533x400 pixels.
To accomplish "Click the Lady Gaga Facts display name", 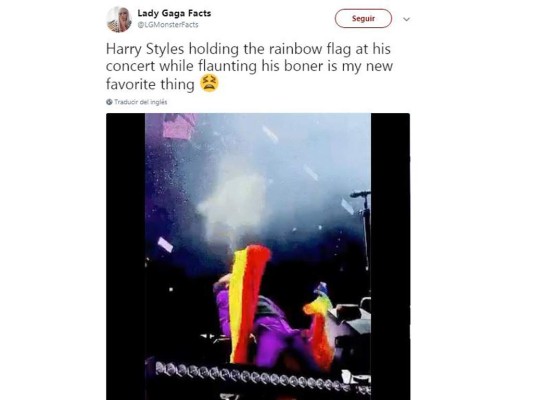I will 174,13.
